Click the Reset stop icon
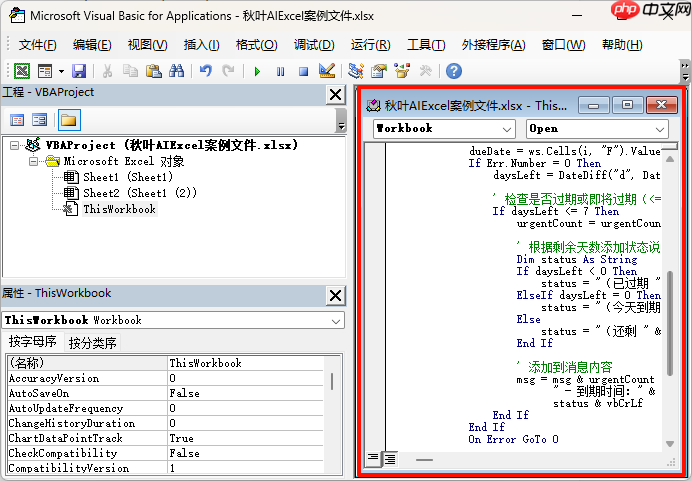692x481 pixels. pos(303,71)
